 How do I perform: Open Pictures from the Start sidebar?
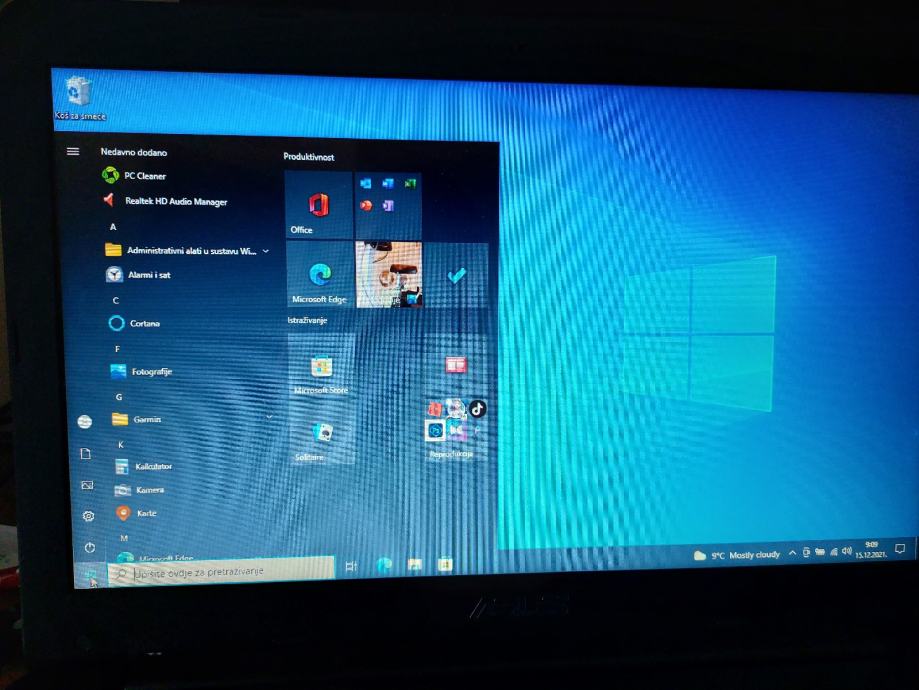pyautogui.click(x=87, y=485)
